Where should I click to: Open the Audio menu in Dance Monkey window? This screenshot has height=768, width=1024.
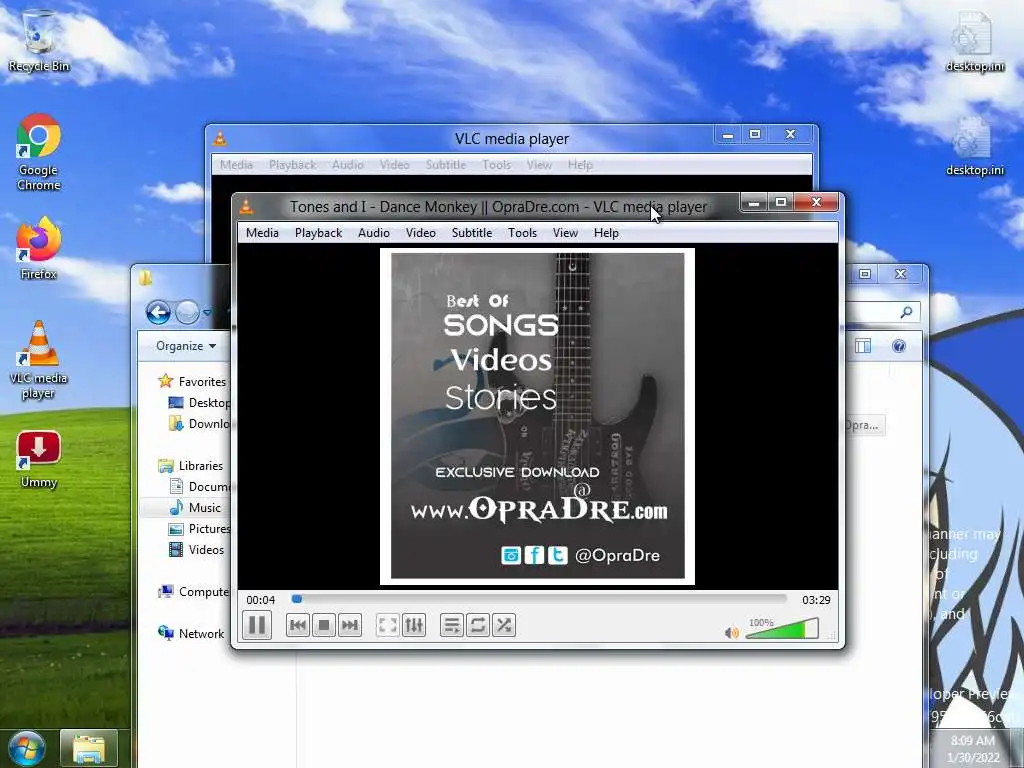tap(374, 232)
